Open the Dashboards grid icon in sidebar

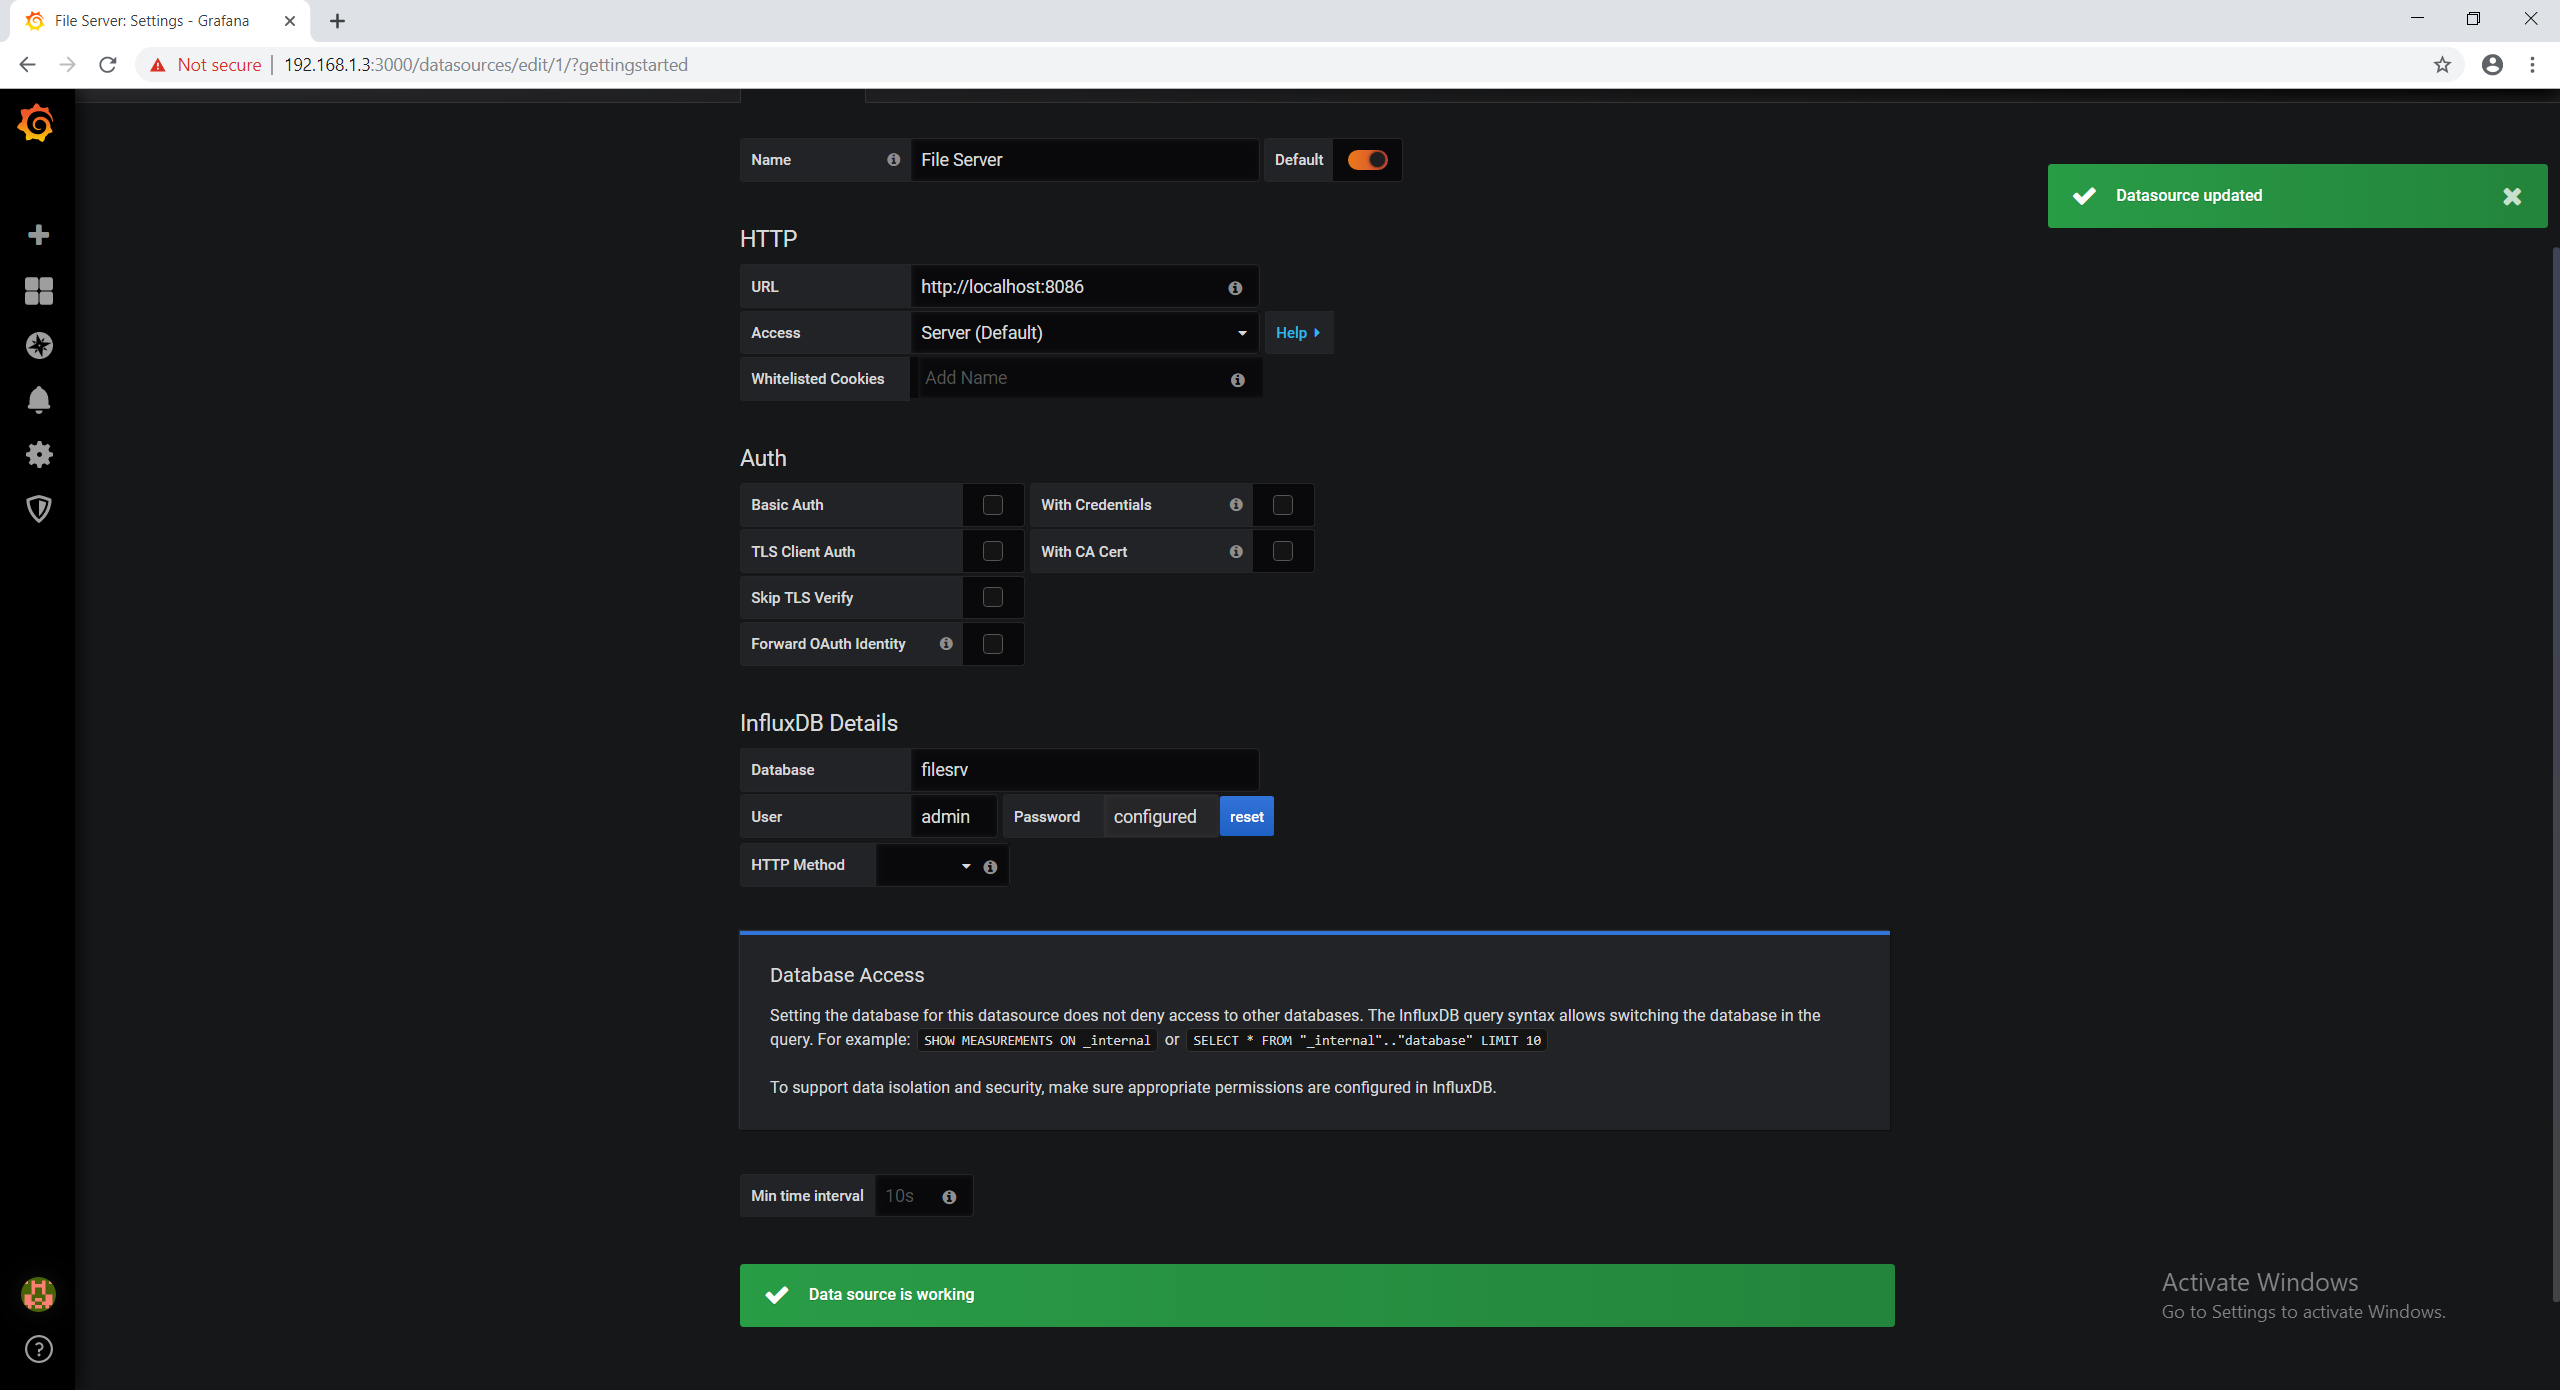pyautogui.click(x=38, y=291)
